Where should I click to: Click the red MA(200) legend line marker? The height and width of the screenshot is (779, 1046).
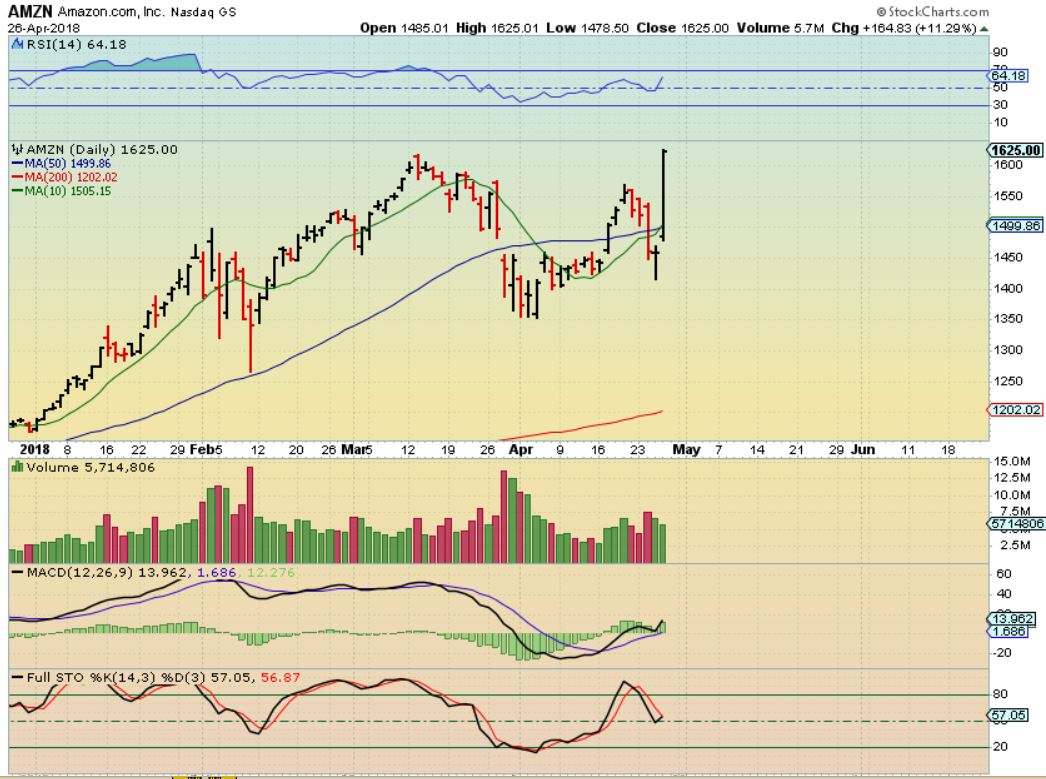(17, 177)
